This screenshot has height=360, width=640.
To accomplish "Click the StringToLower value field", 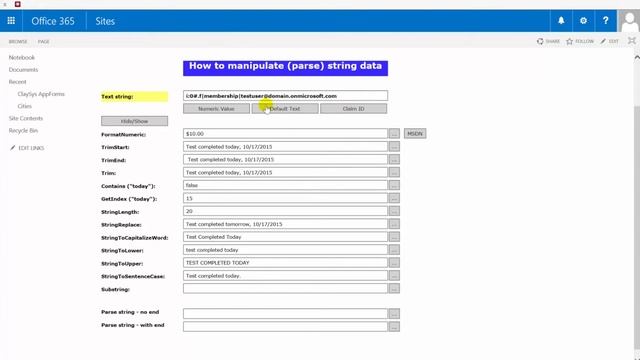I will point(285,250).
